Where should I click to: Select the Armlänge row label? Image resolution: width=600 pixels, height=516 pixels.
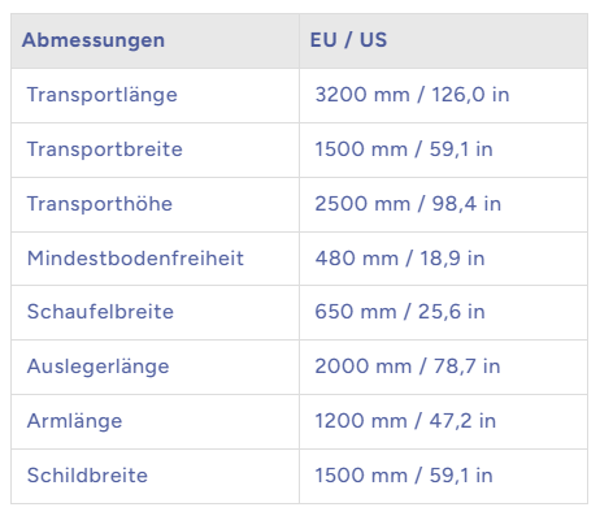(x=74, y=421)
